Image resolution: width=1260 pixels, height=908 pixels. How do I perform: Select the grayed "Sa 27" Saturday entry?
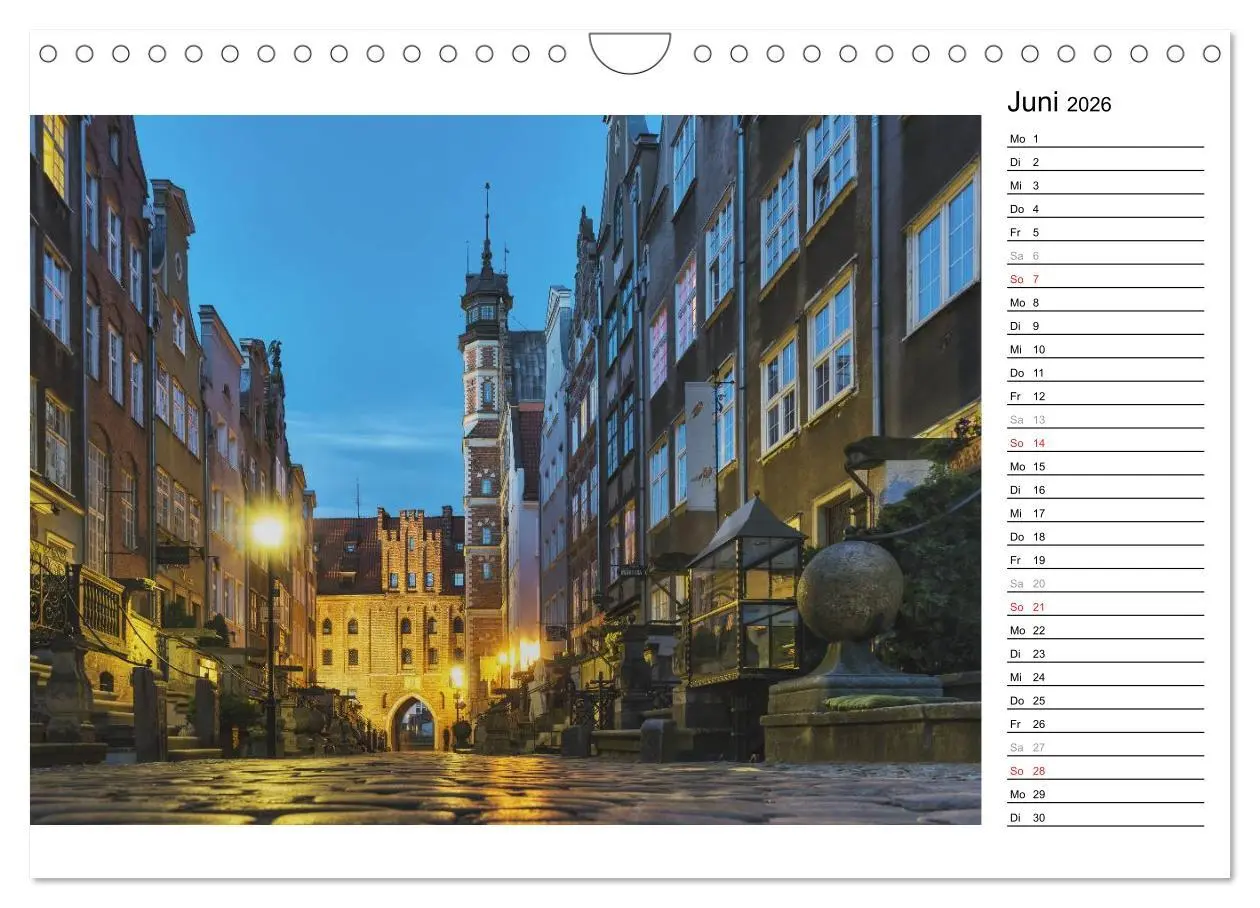[x=1027, y=747]
